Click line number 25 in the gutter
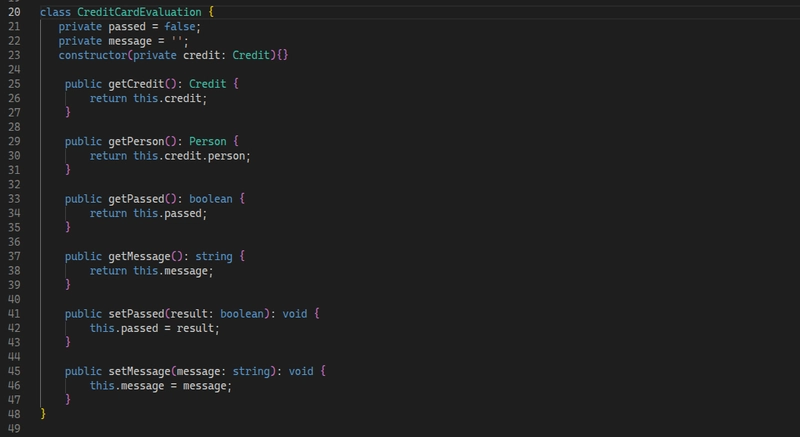This screenshot has height=437, width=800. click(14, 84)
